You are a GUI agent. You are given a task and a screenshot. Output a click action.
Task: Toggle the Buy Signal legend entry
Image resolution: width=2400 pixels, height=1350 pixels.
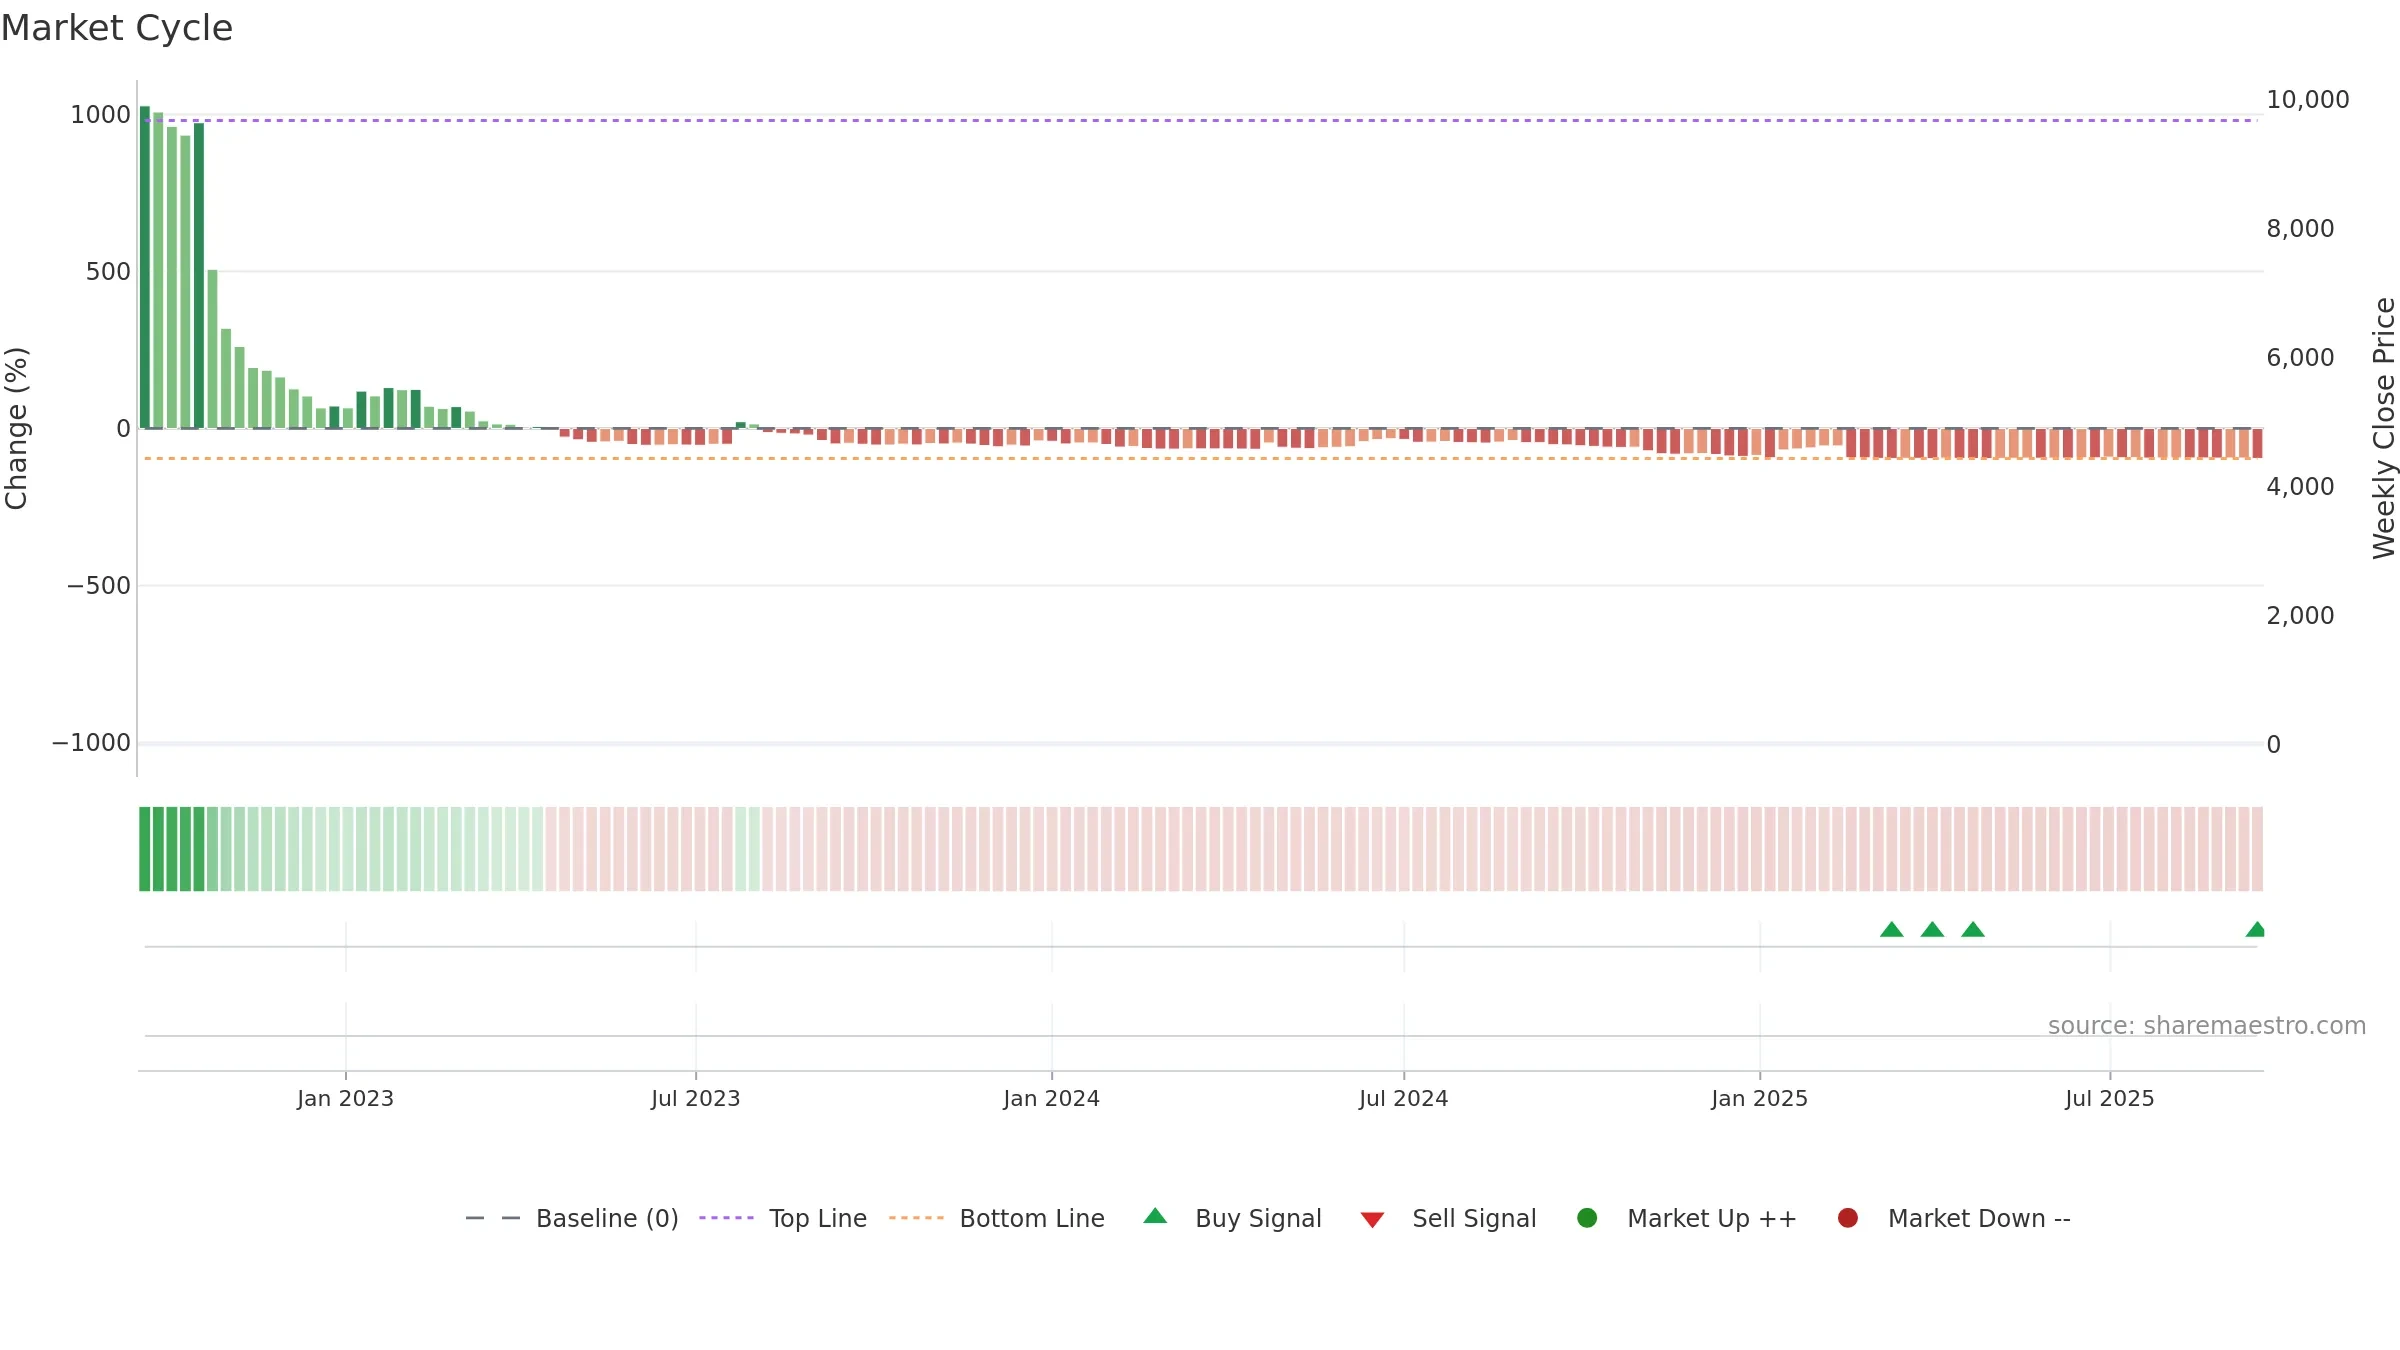point(1232,1218)
